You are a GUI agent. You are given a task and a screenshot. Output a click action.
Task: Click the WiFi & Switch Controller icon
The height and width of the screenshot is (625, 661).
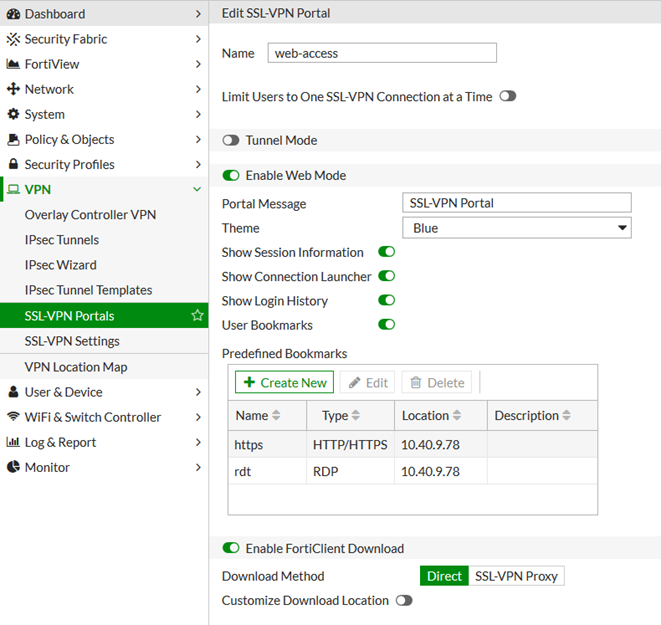[x=13, y=417]
